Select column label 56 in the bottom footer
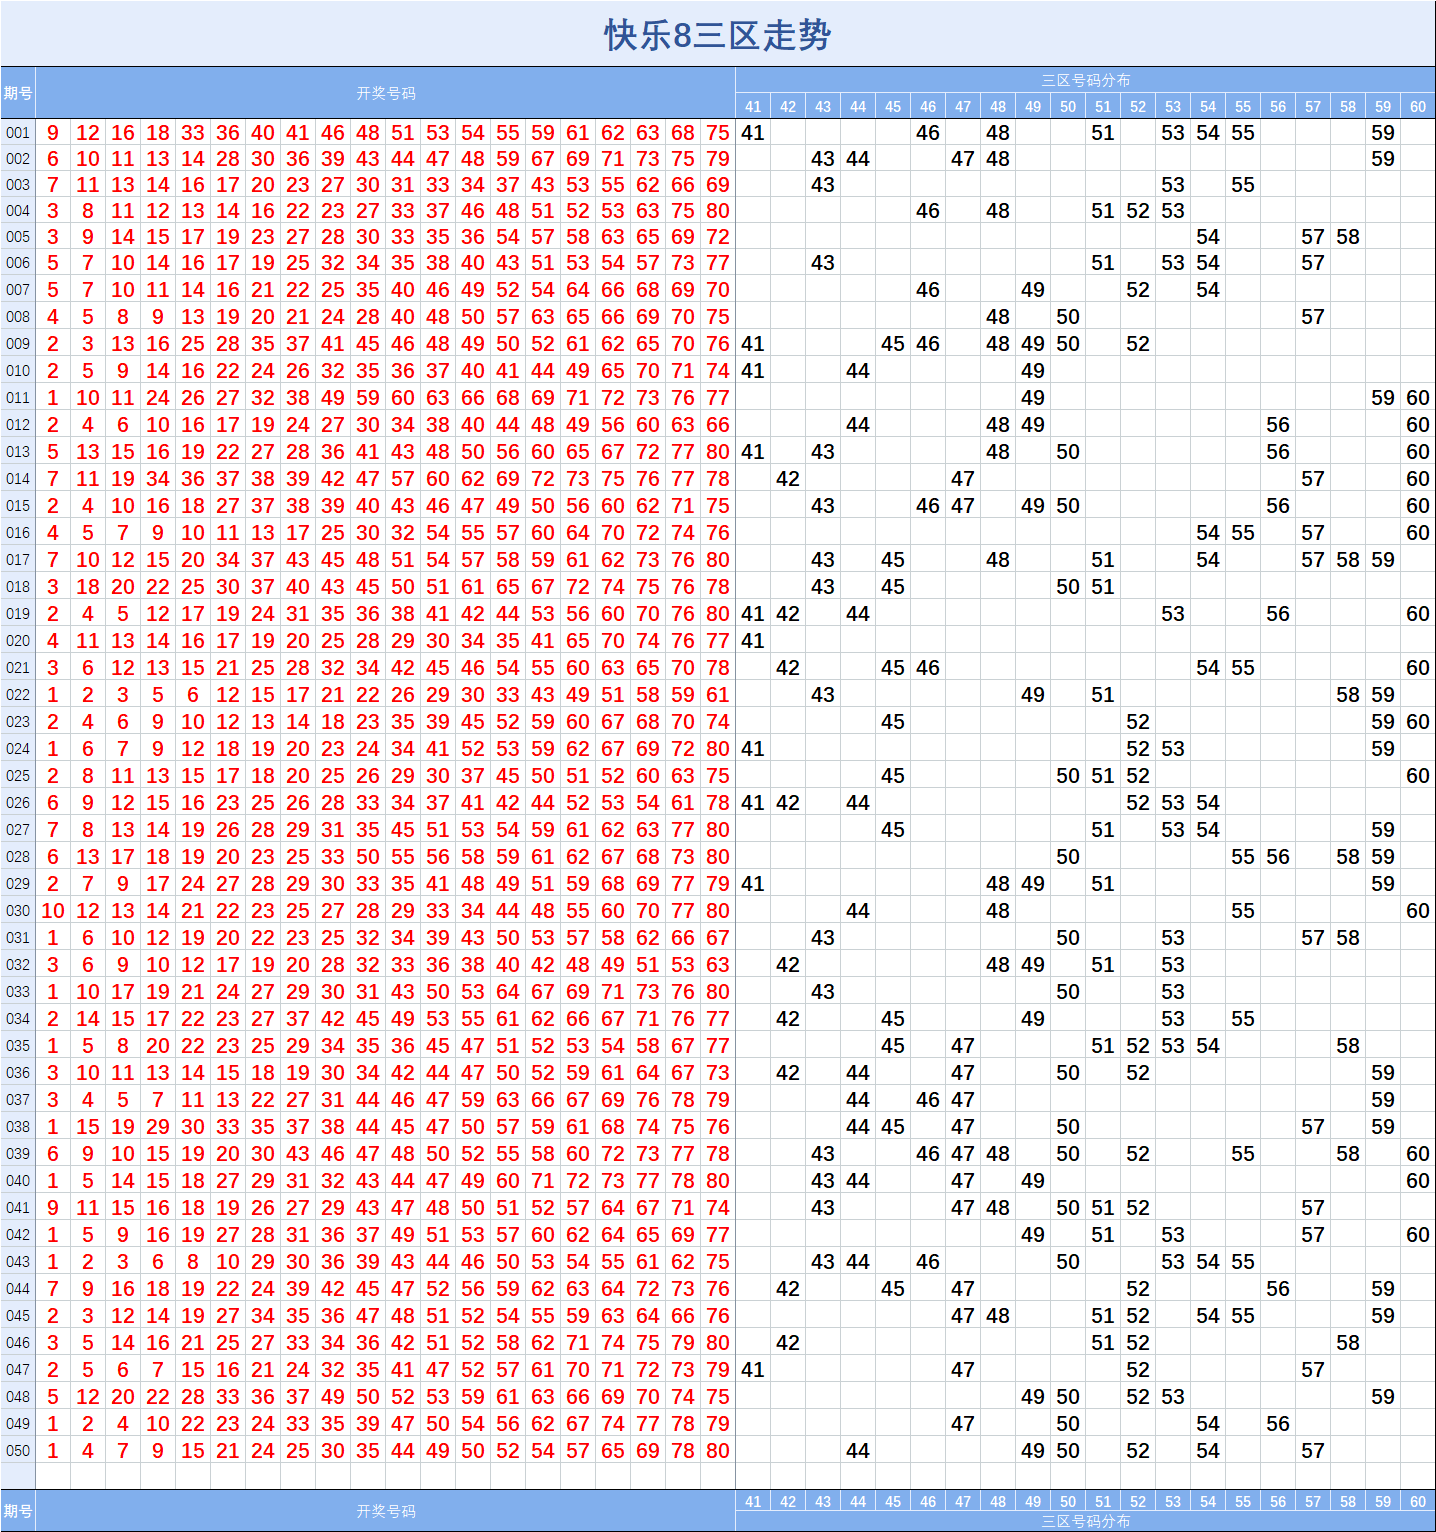The width and height of the screenshot is (1436, 1532). click(x=1278, y=1501)
